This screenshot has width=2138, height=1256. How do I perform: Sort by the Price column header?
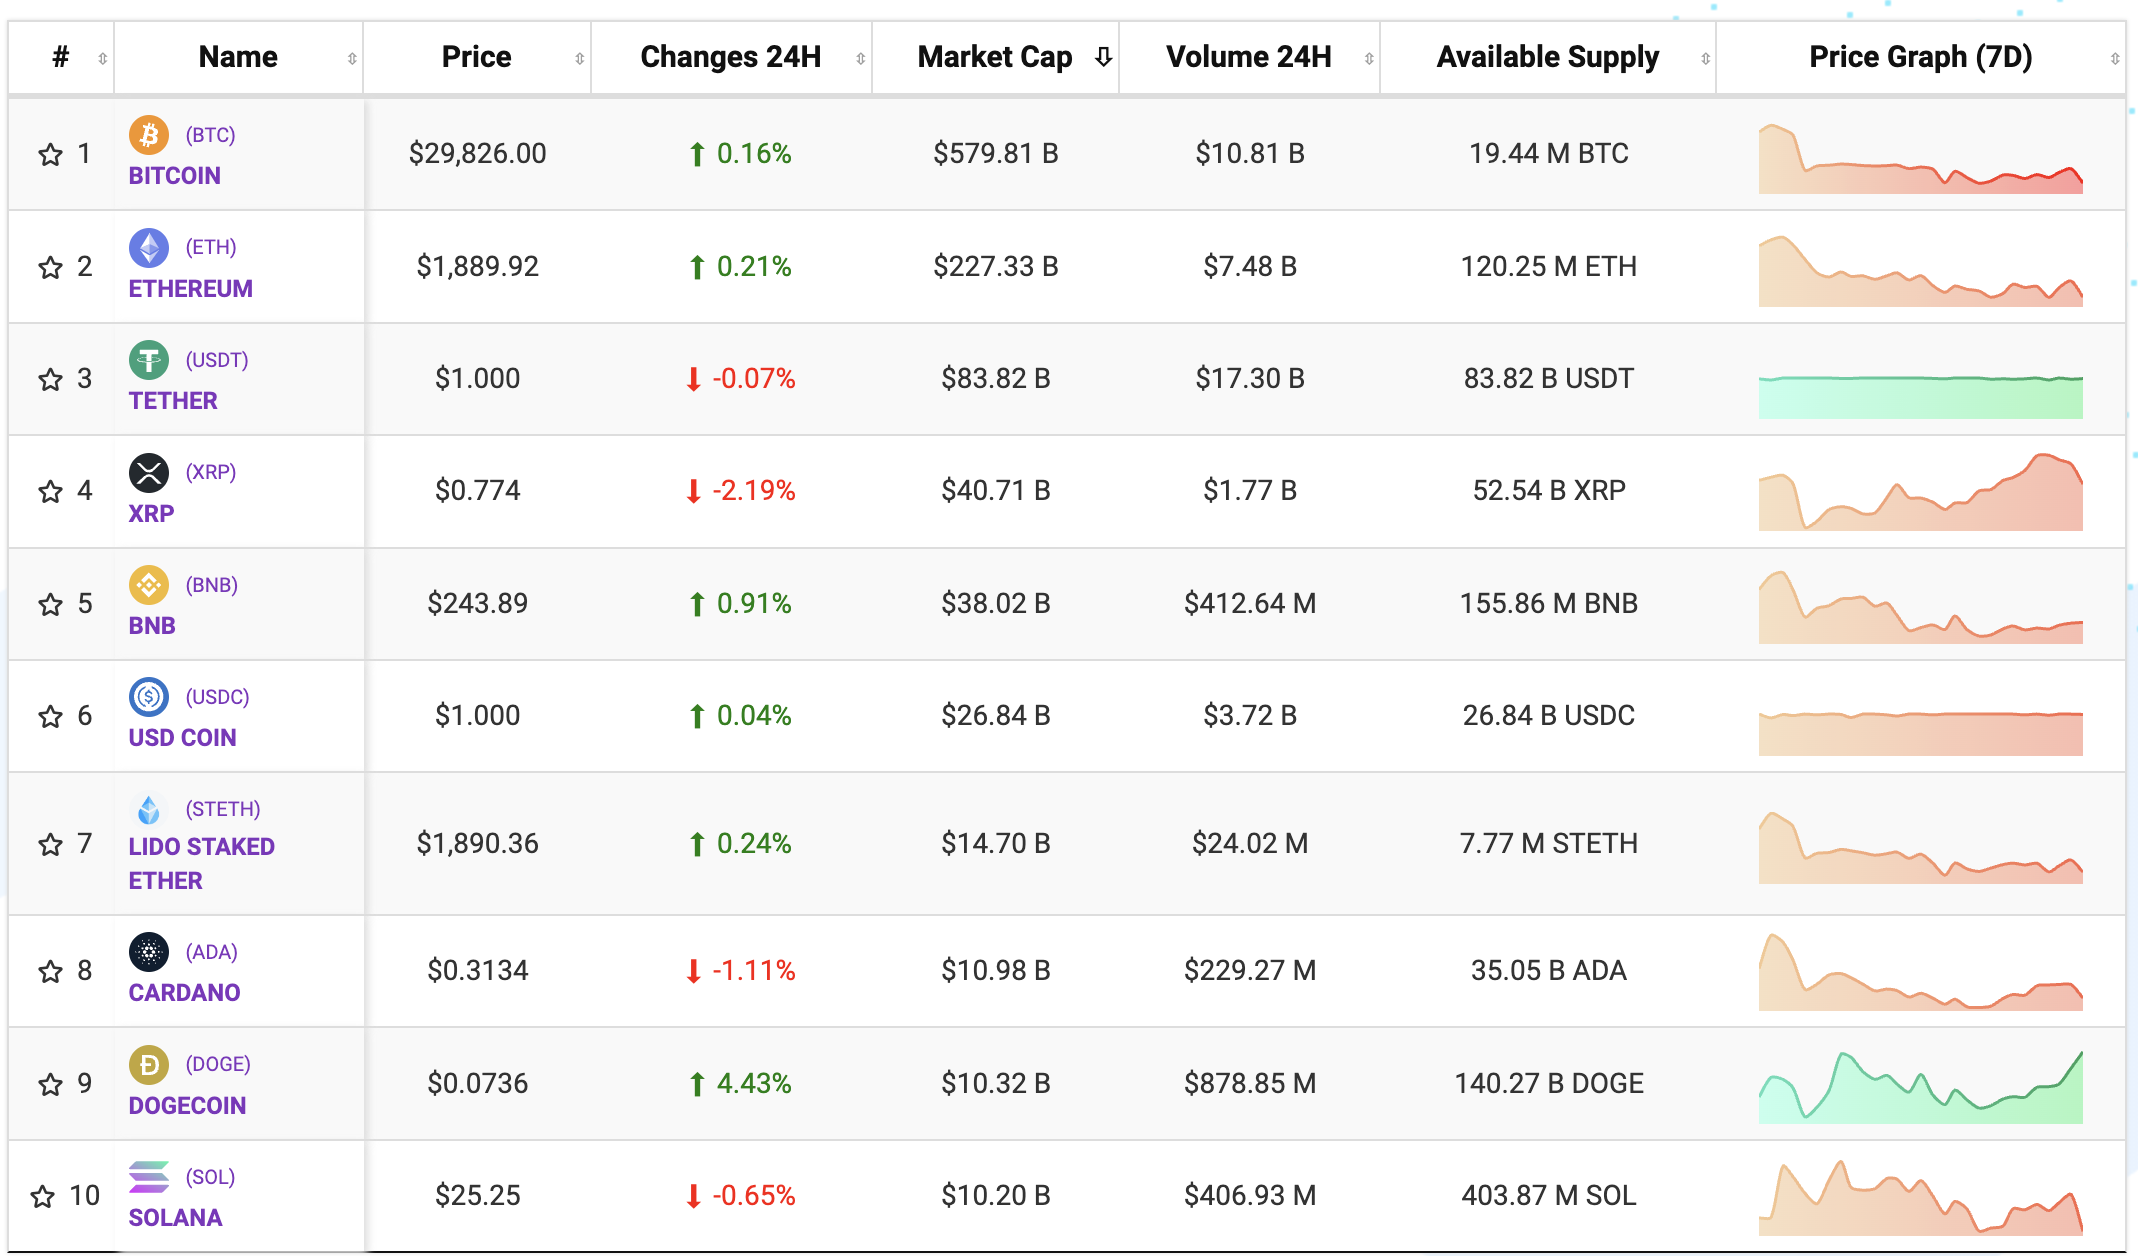click(477, 57)
